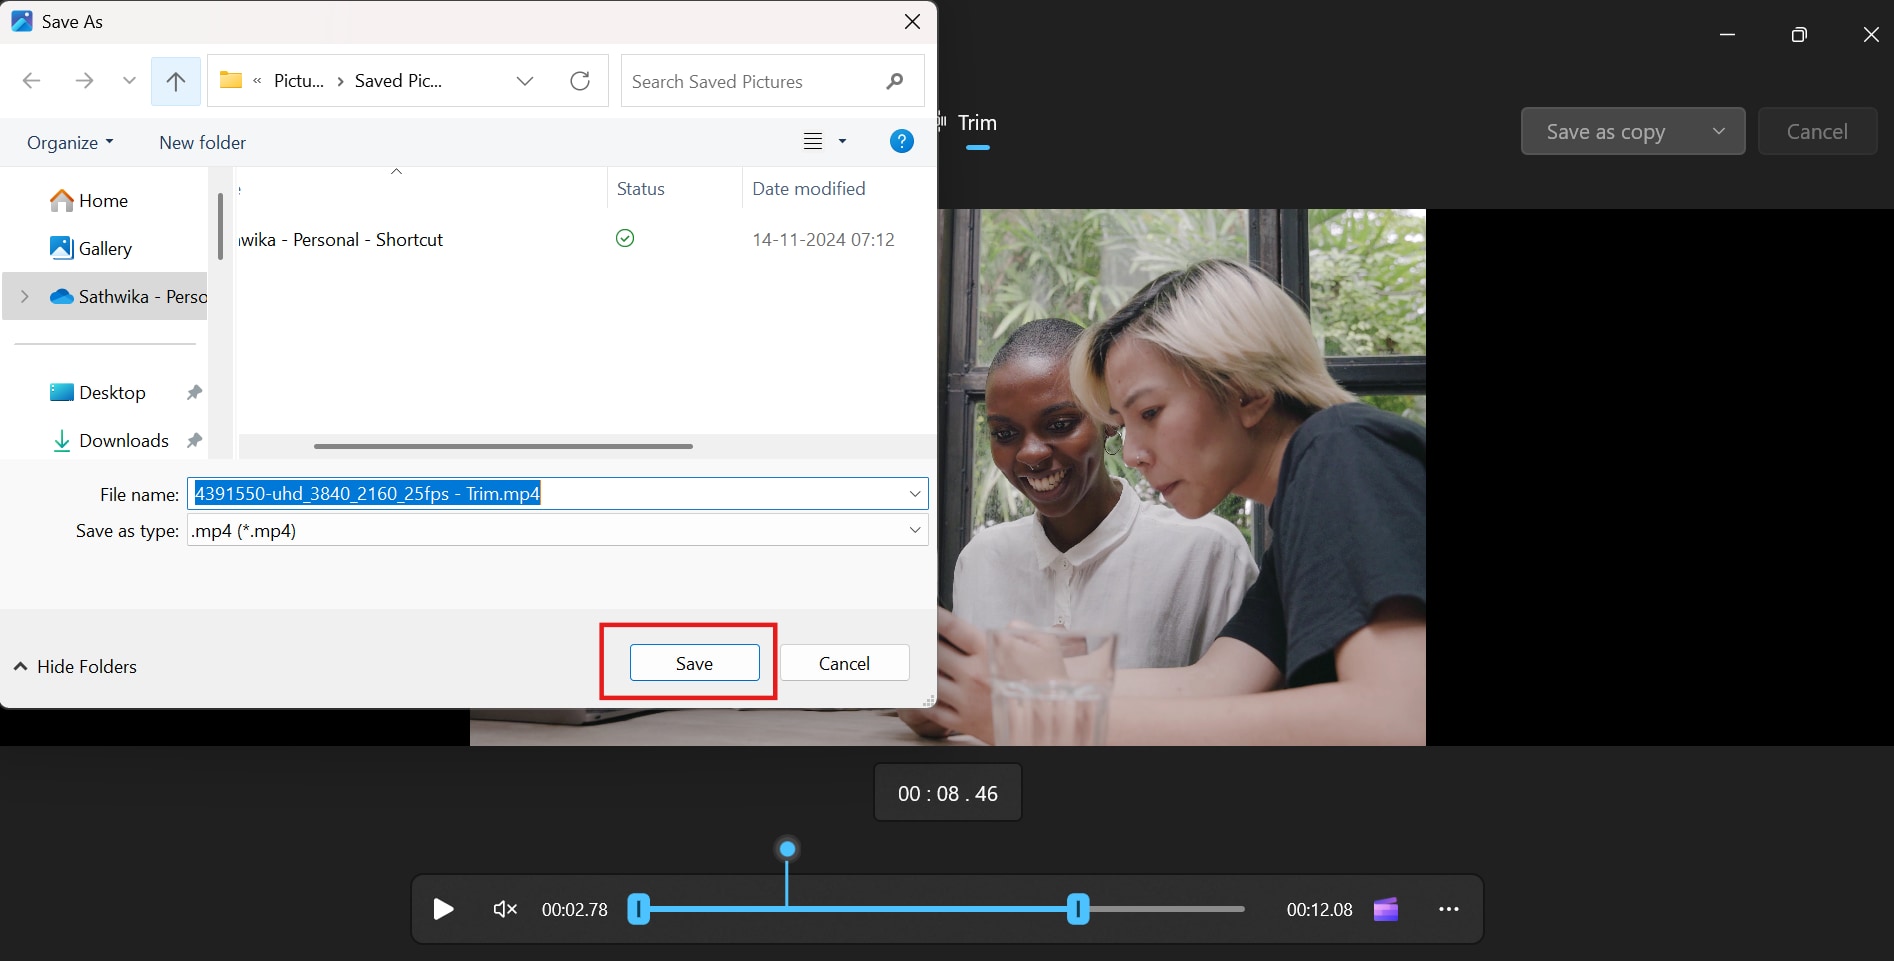The image size is (1894, 961).
Task: Expand address bar path dropdown
Action: tap(525, 81)
